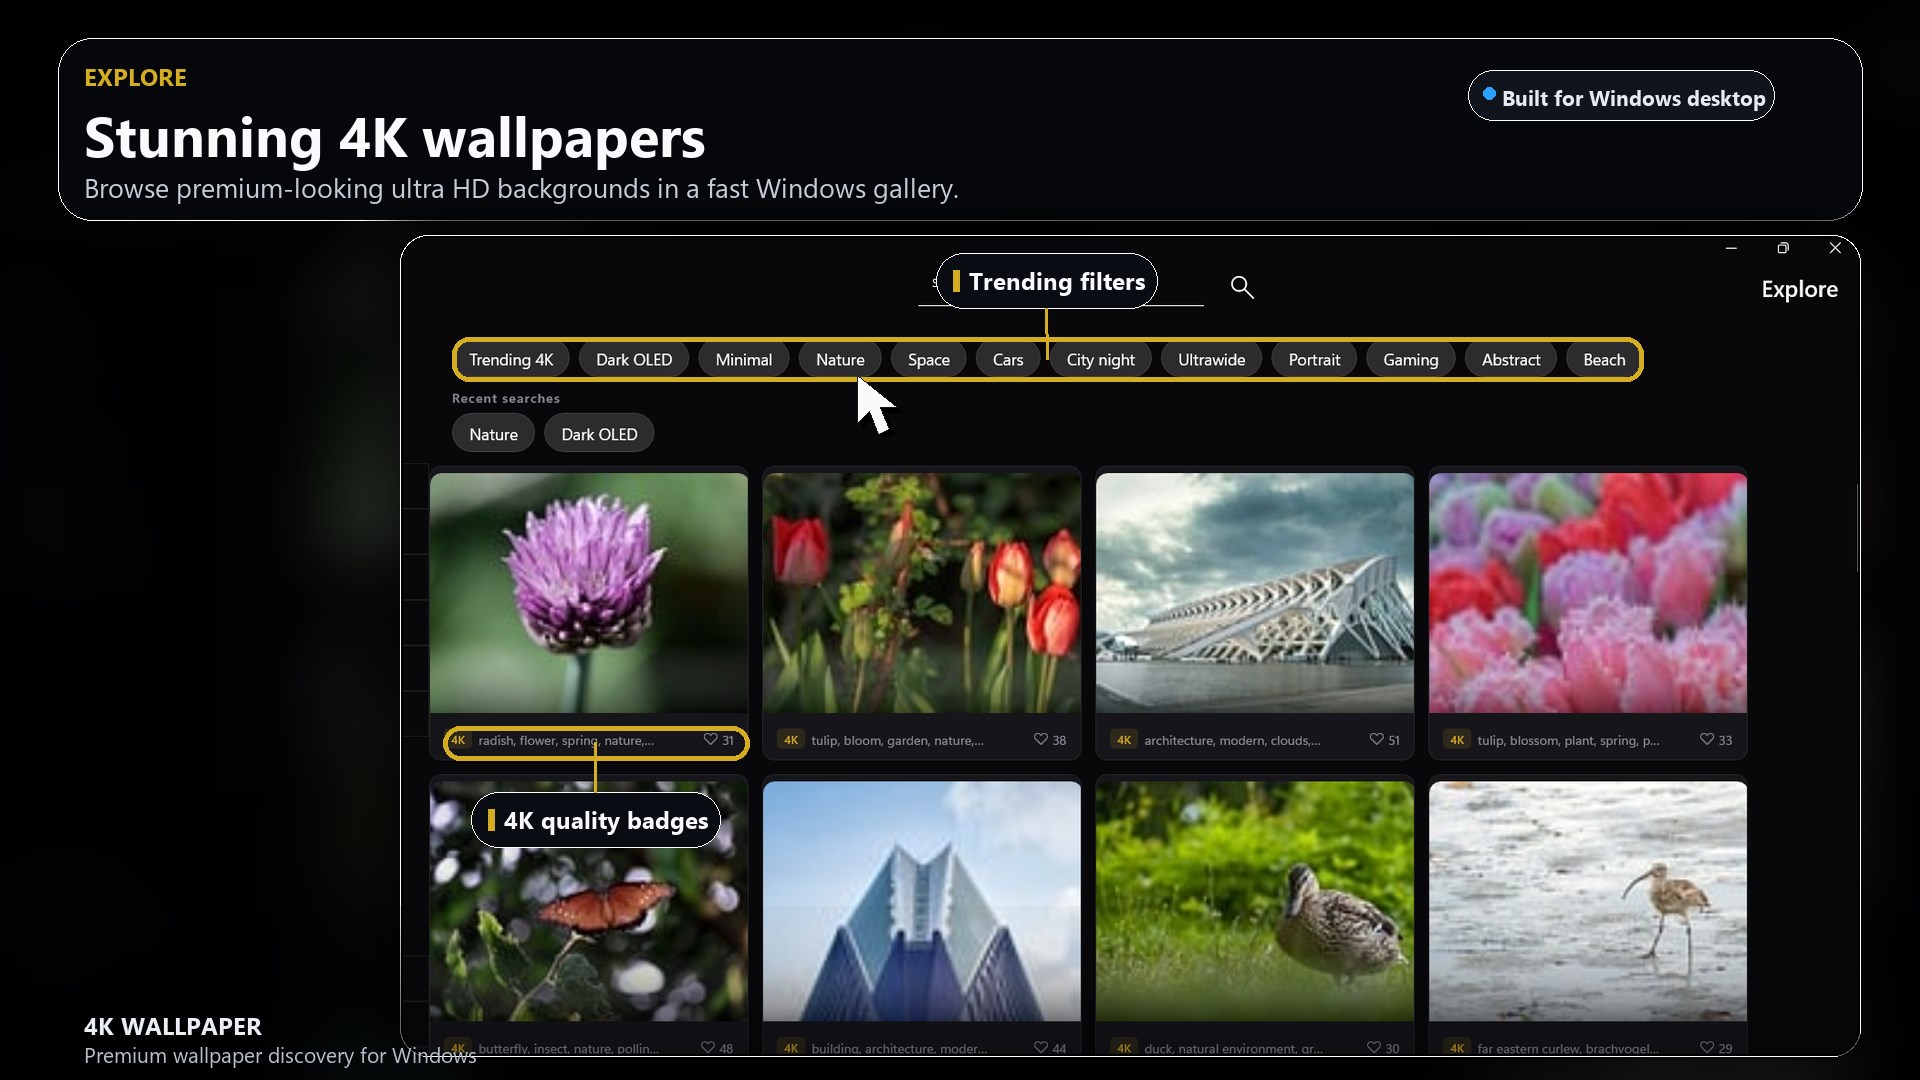Choose the Gaming filter chip

pyautogui.click(x=1411, y=360)
